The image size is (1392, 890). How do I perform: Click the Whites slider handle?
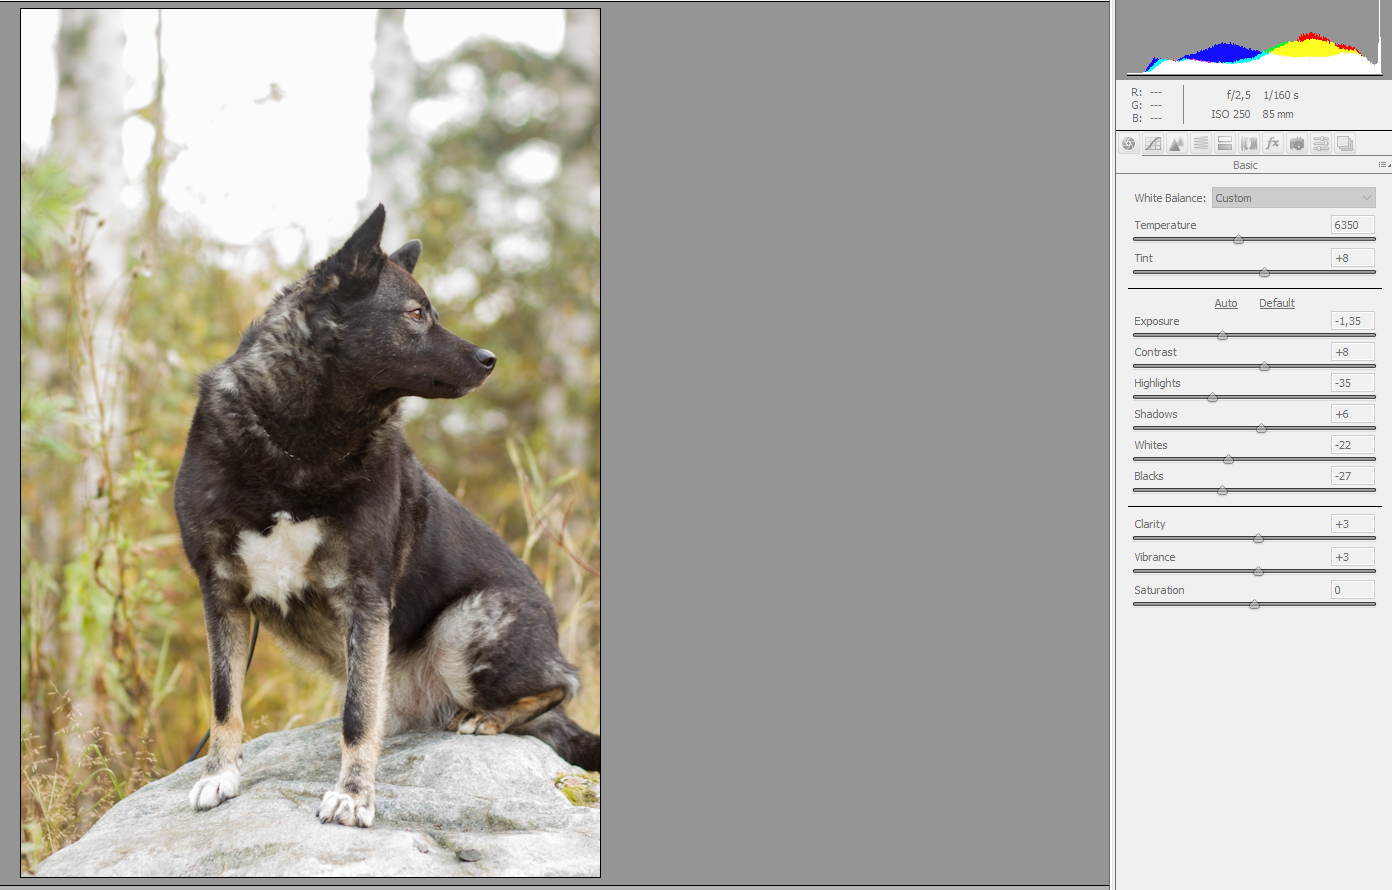click(1228, 460)
